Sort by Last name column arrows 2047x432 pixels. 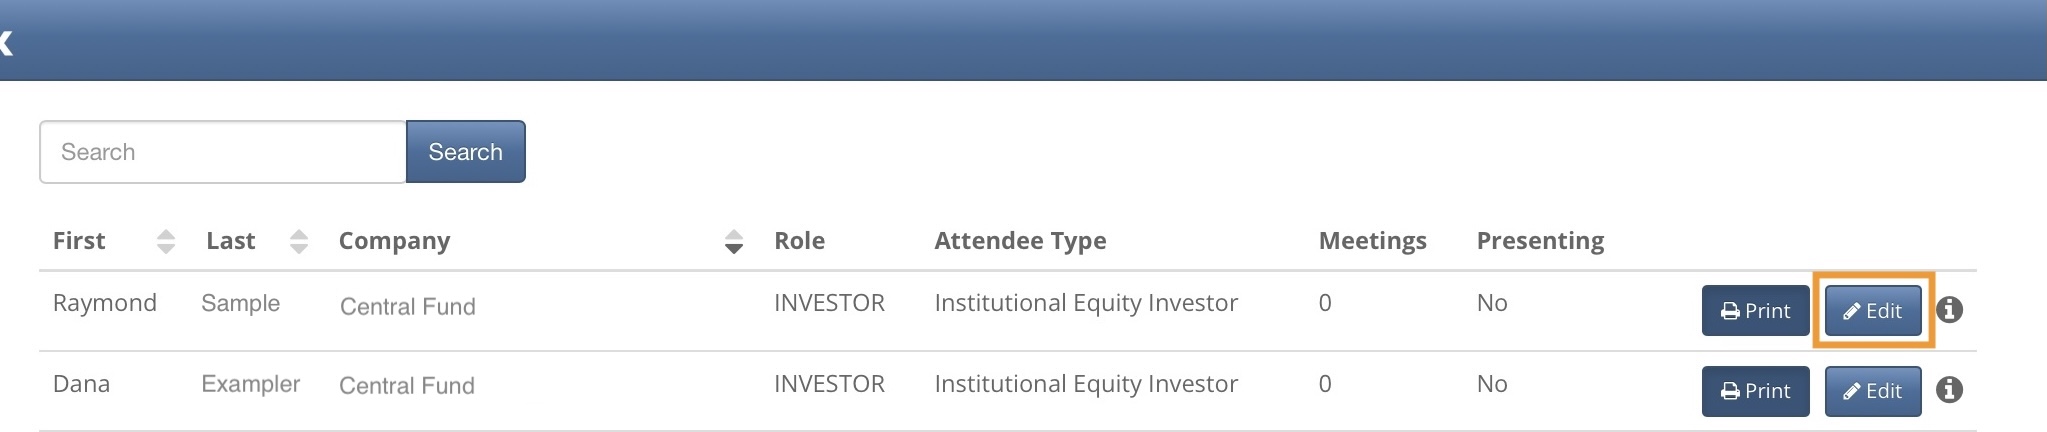pos(298,241)
